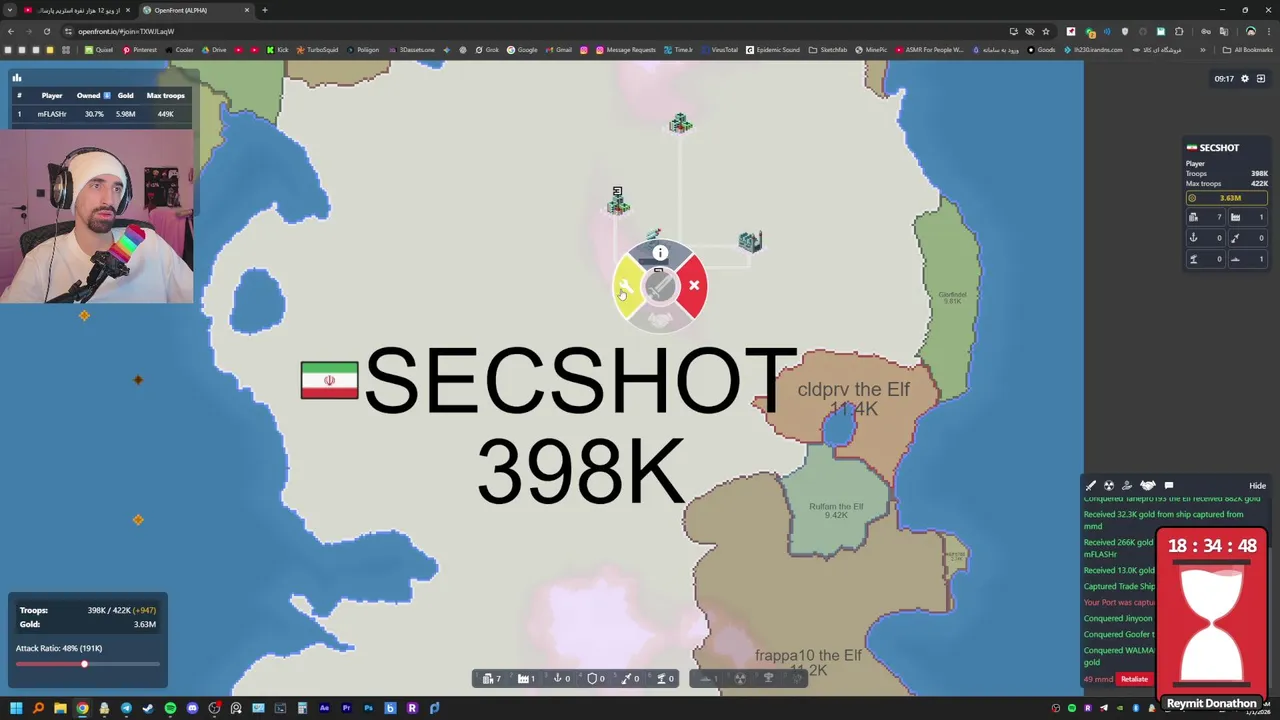
Task: Toggle the nuke events filter icon
Action: click(x=1109, y=486)
